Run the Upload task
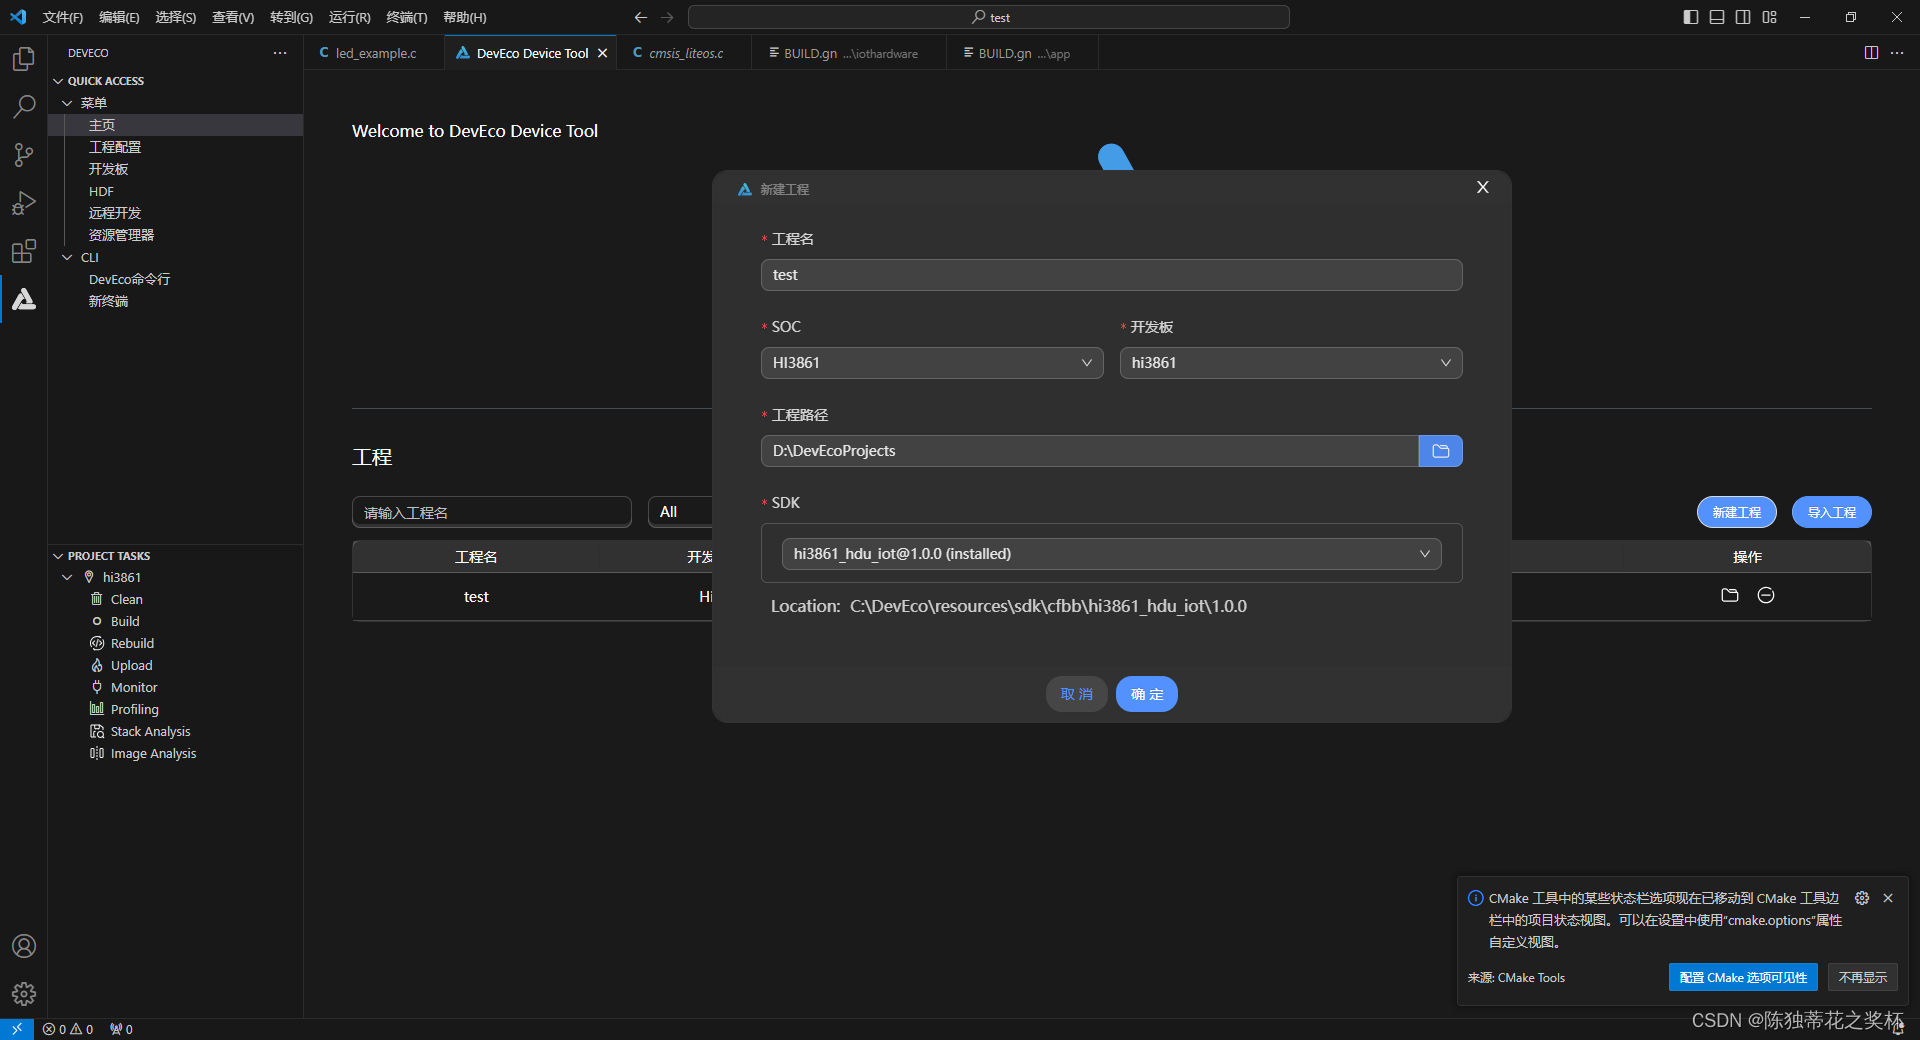 (x=131, y=666)
